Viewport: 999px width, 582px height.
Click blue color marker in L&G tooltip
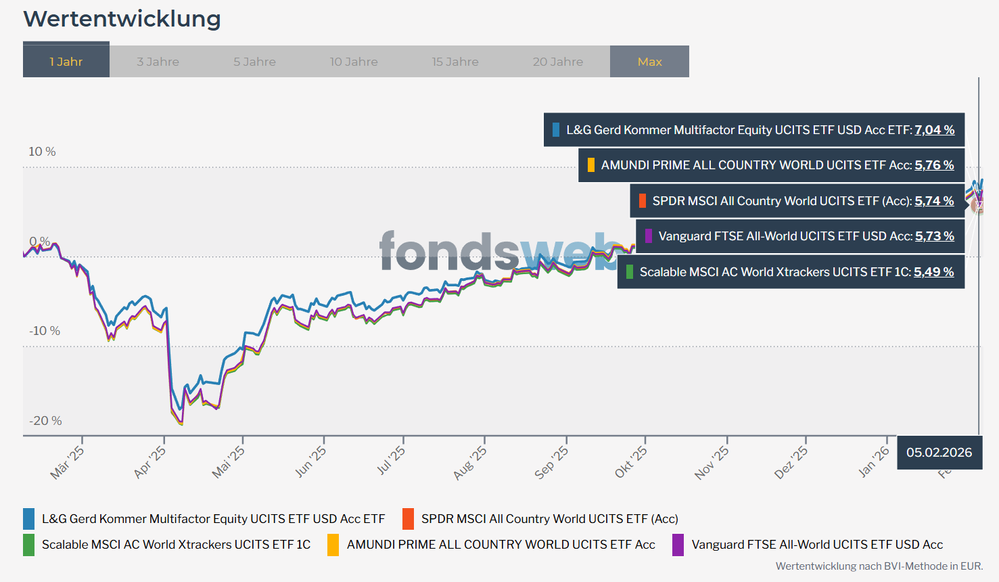point(556,130)
